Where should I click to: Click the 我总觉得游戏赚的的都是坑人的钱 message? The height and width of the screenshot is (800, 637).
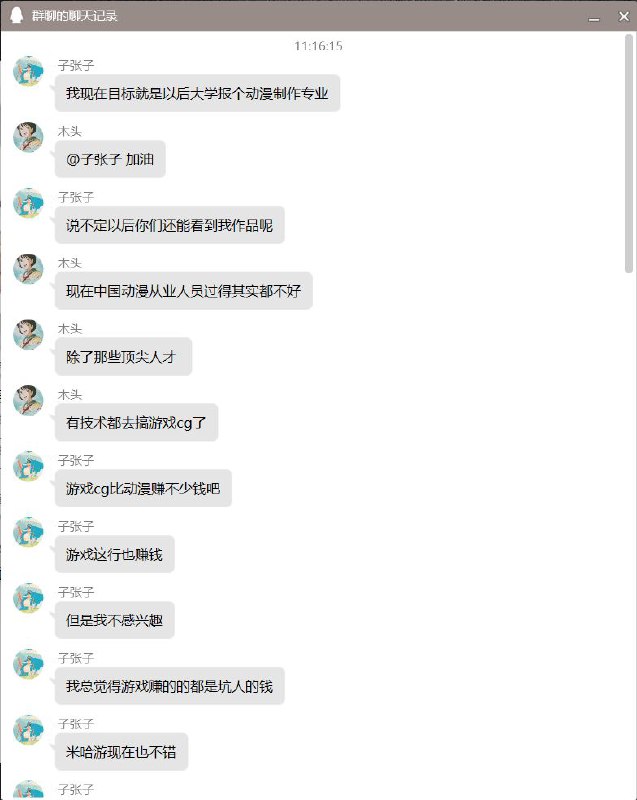point(169,687)
